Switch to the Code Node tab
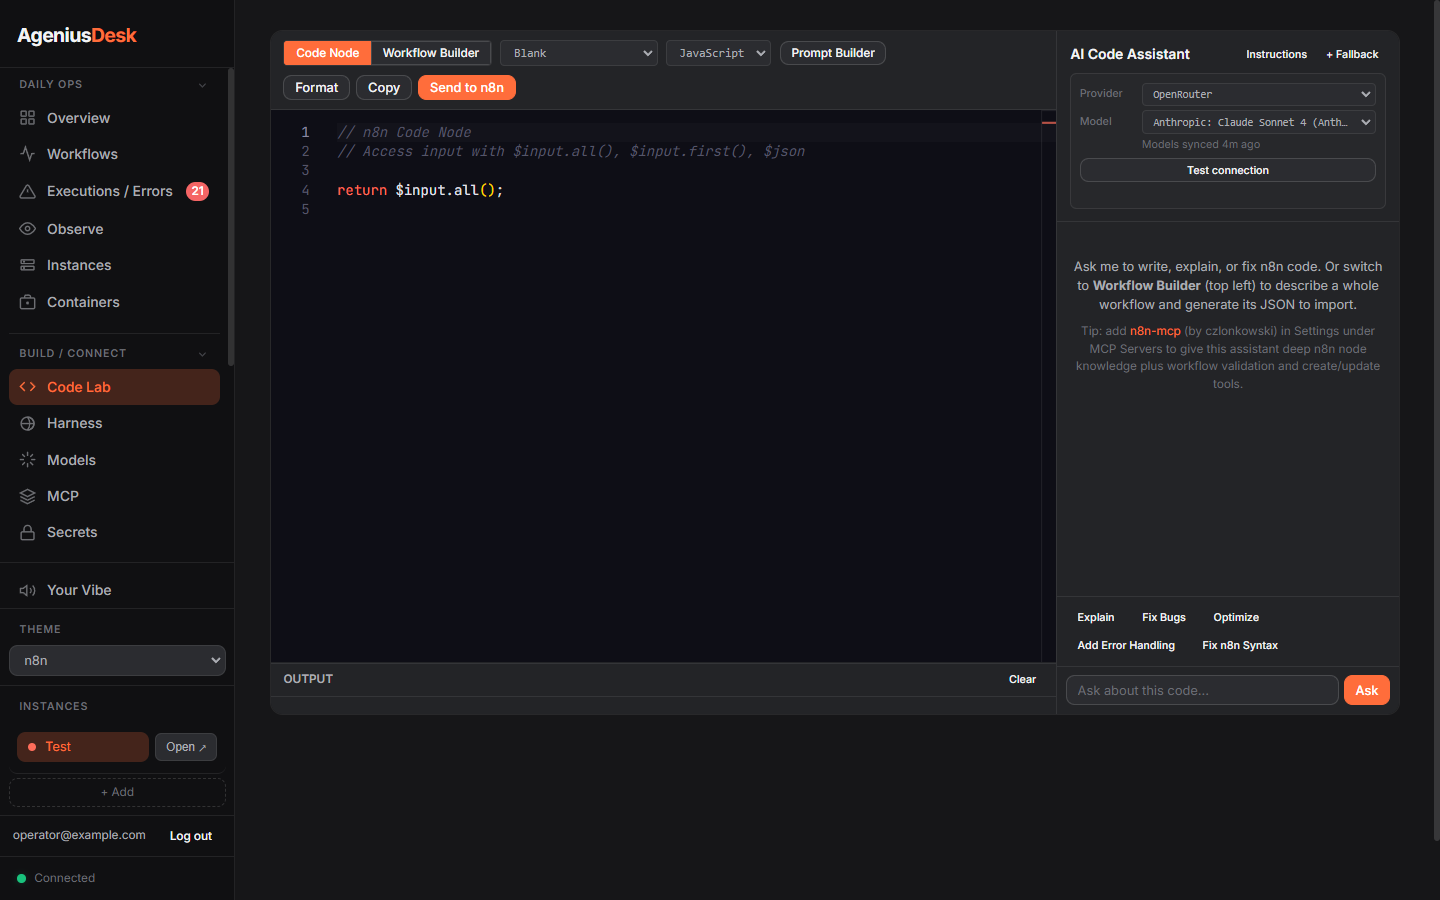1440x900 pixels. tap(327, 53)
